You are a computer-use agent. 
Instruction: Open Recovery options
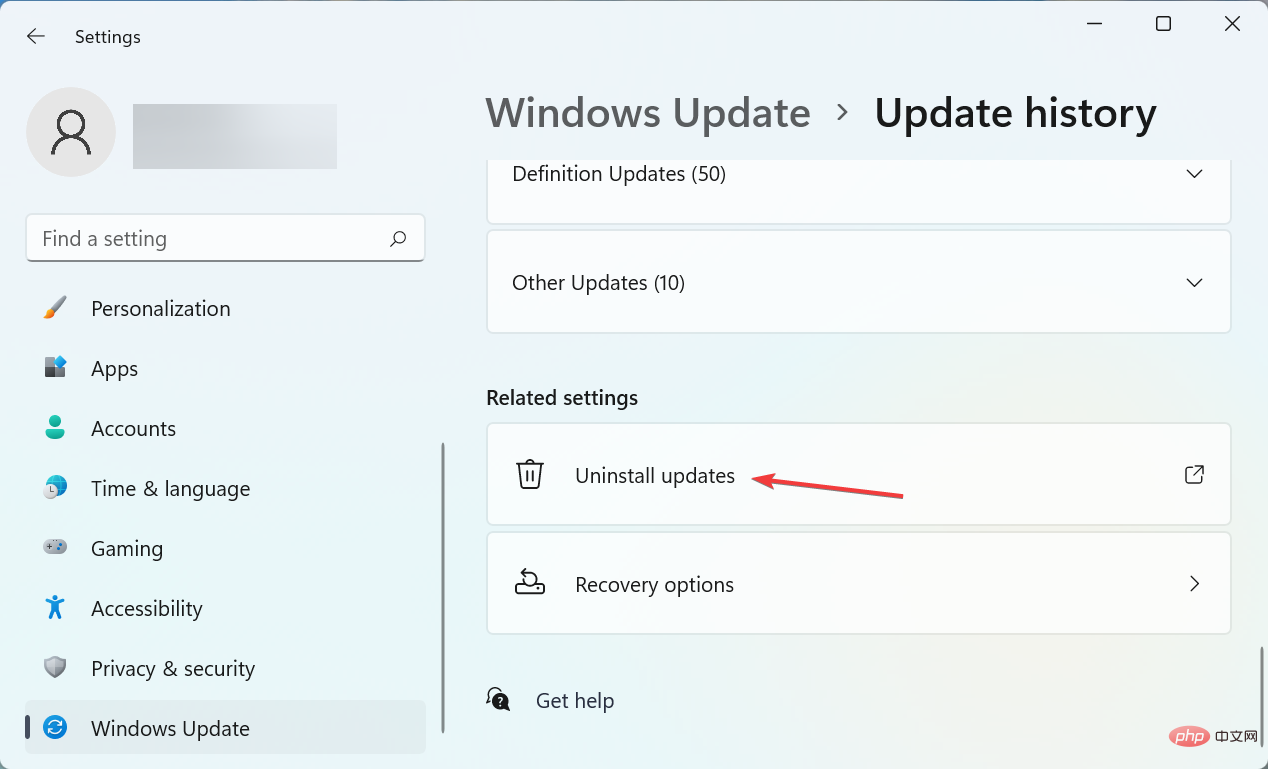858,583
